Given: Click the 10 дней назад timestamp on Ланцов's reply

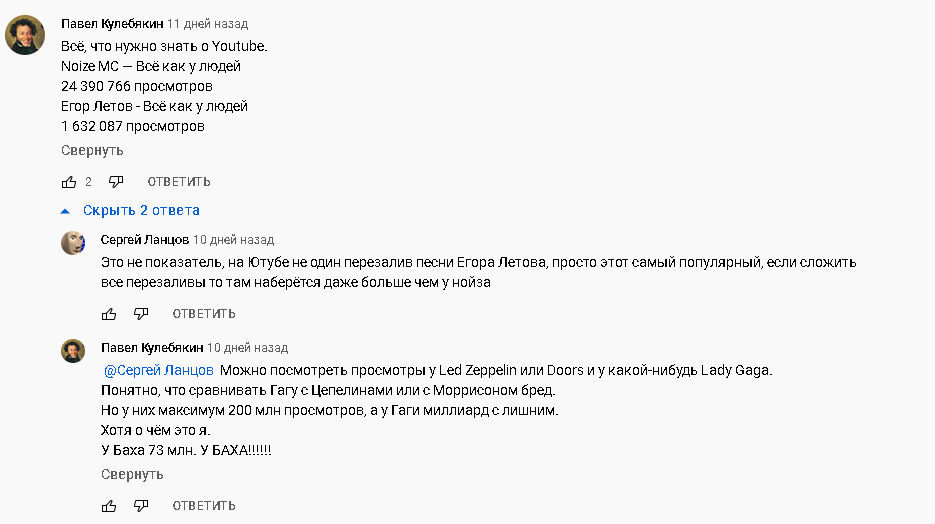Looking at the screenshot, I should [234, 240].
